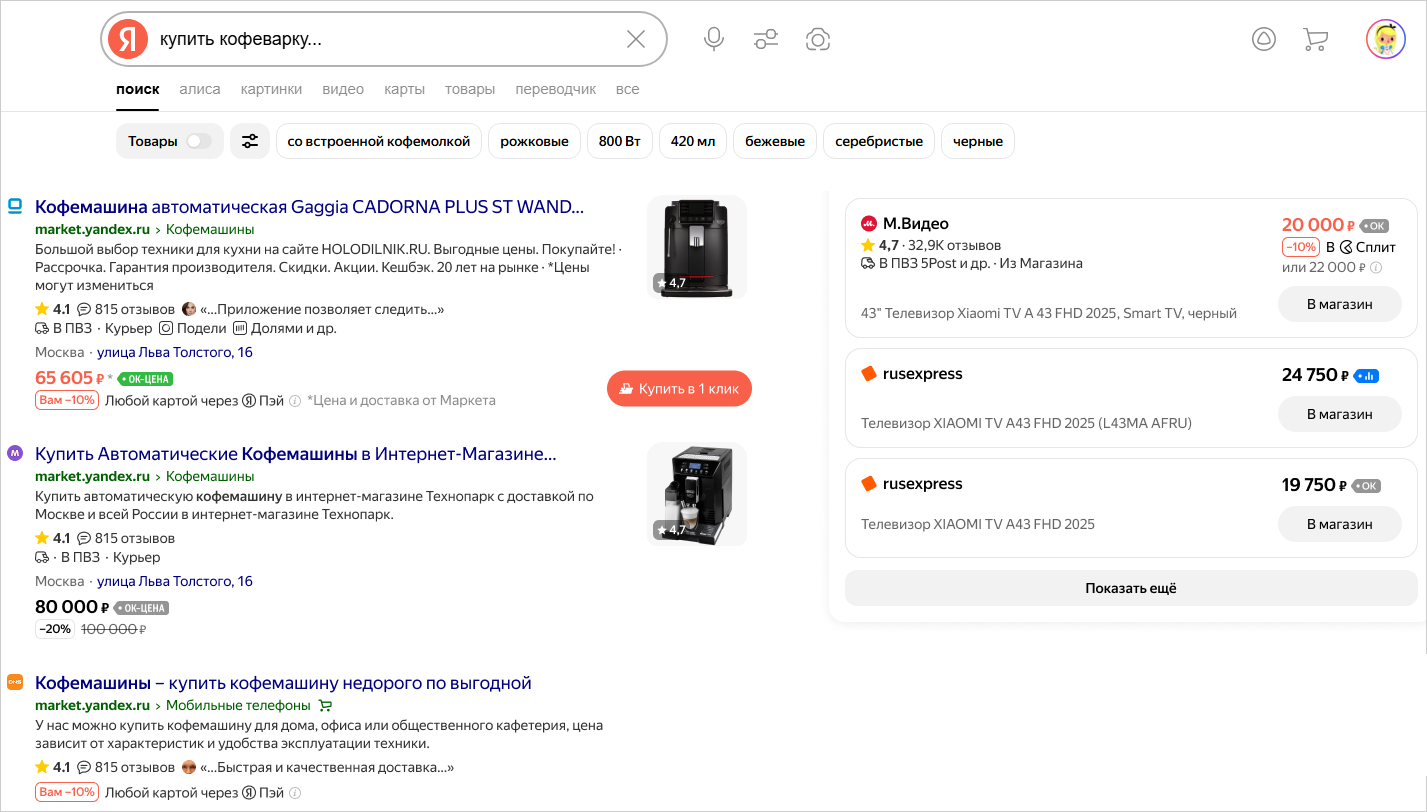
Task: Click the purple favicon of Технопарк result
Action: pyautogui.click(x=15, y=453)
